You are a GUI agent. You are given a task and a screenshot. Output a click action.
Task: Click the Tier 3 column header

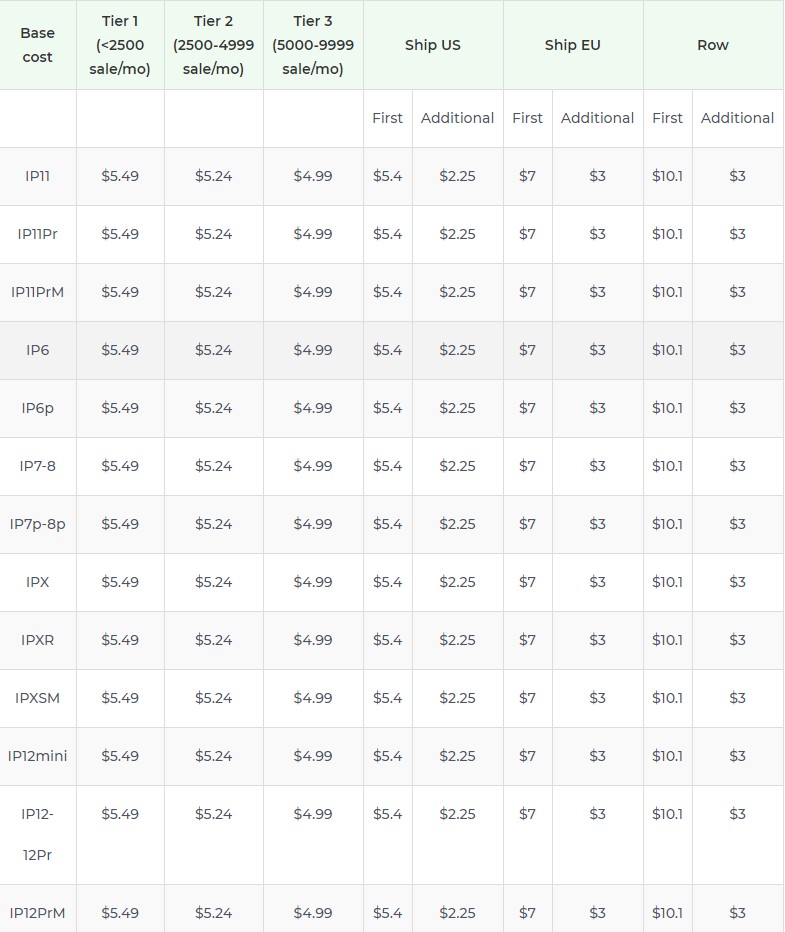pos(313,45)
